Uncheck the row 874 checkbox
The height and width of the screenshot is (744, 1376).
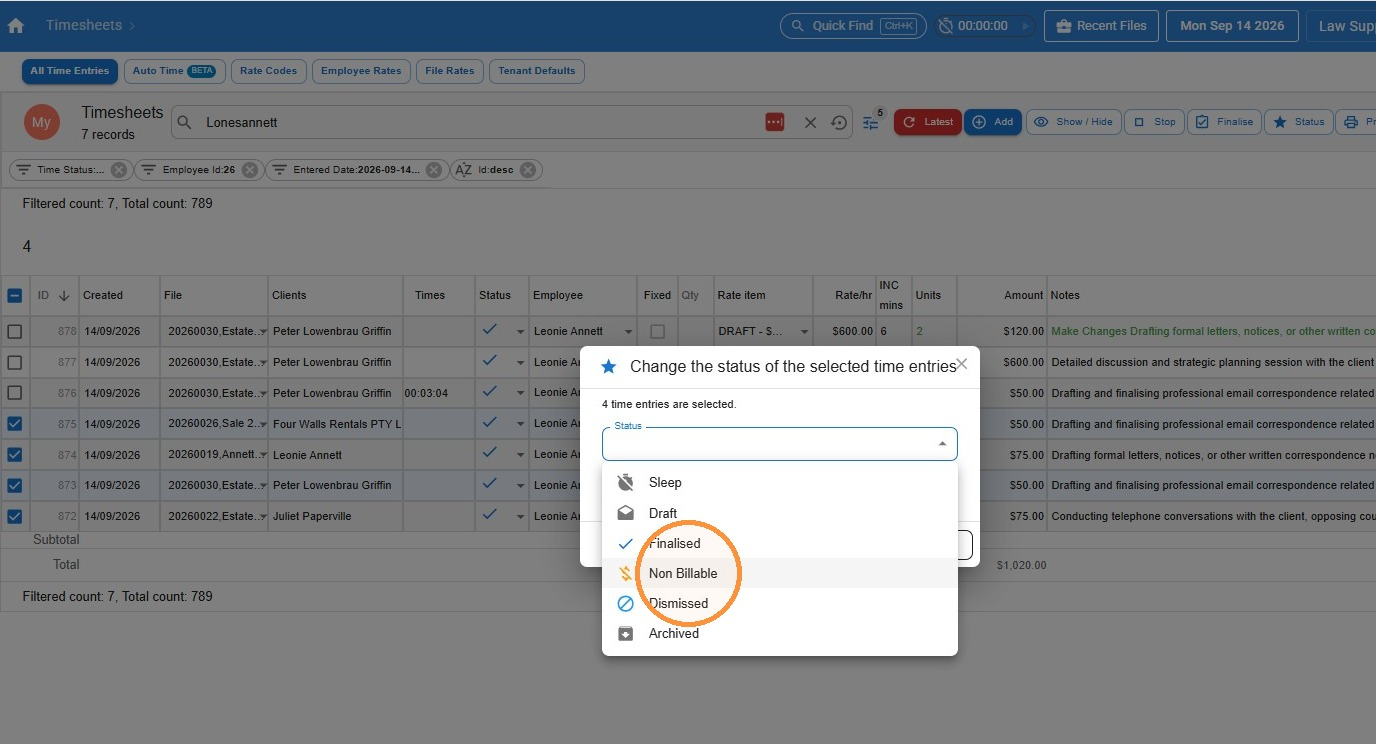tap(15, 455)
